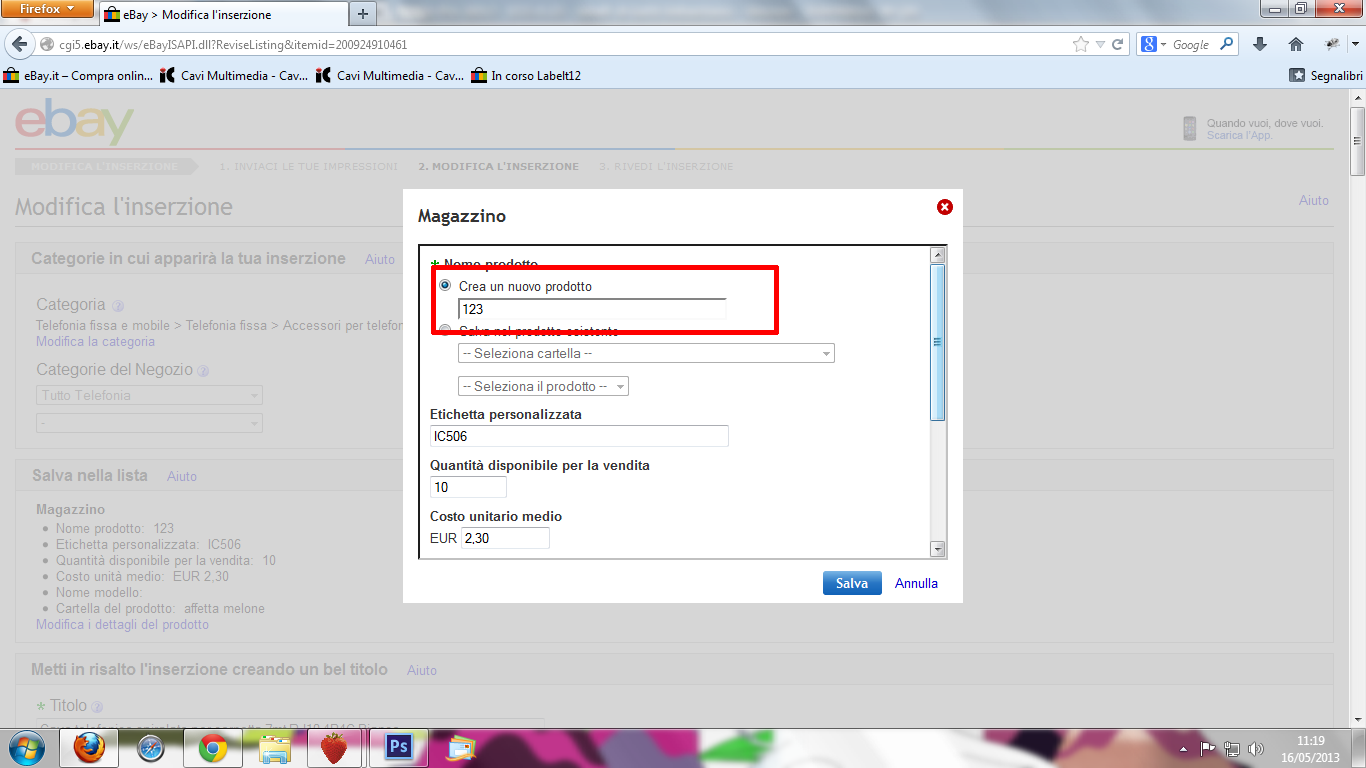The height and width of the screenshot is (768, 1366).
Task: Click Aiuto link beside 'Metti in risalto'
Action: click(x=422, y=670)
